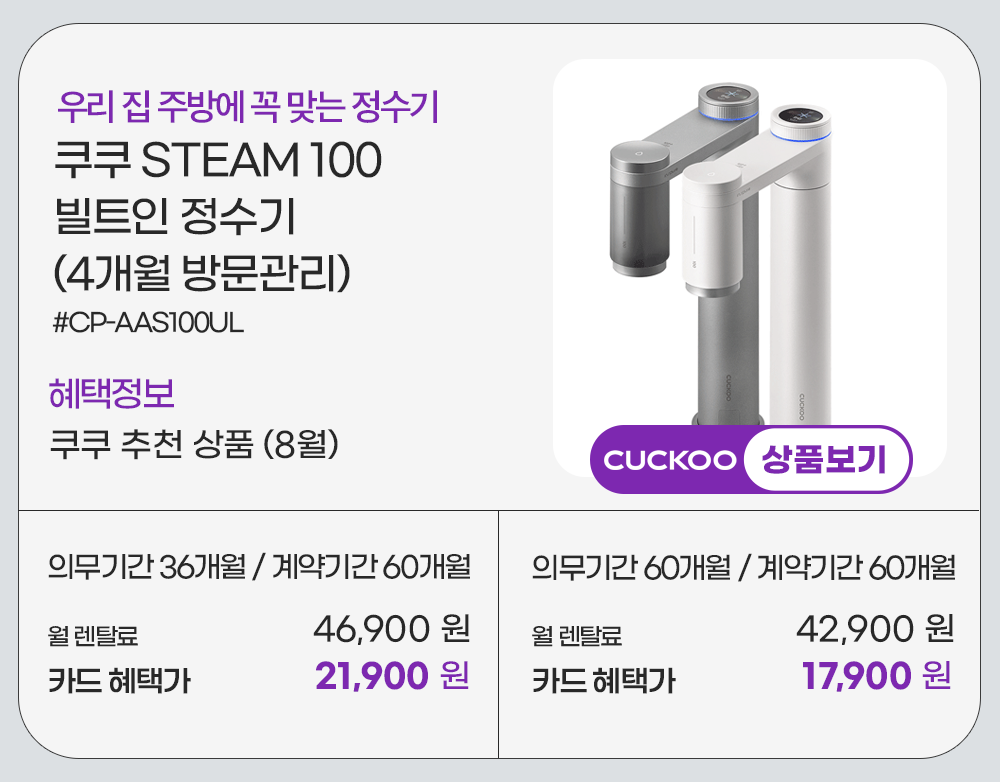Click 카드 혜택가 label in 36개월 plan

point(120,681)
